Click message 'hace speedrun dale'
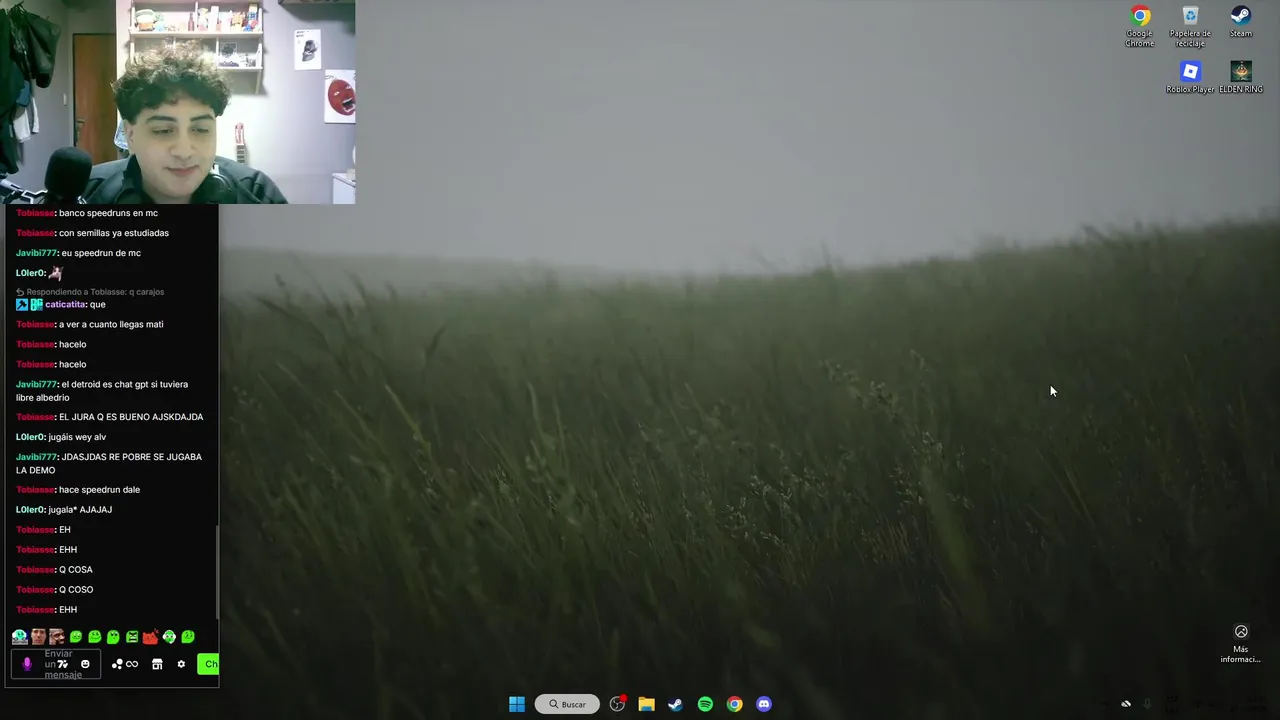1280x720 pixels. pos(99,490)
